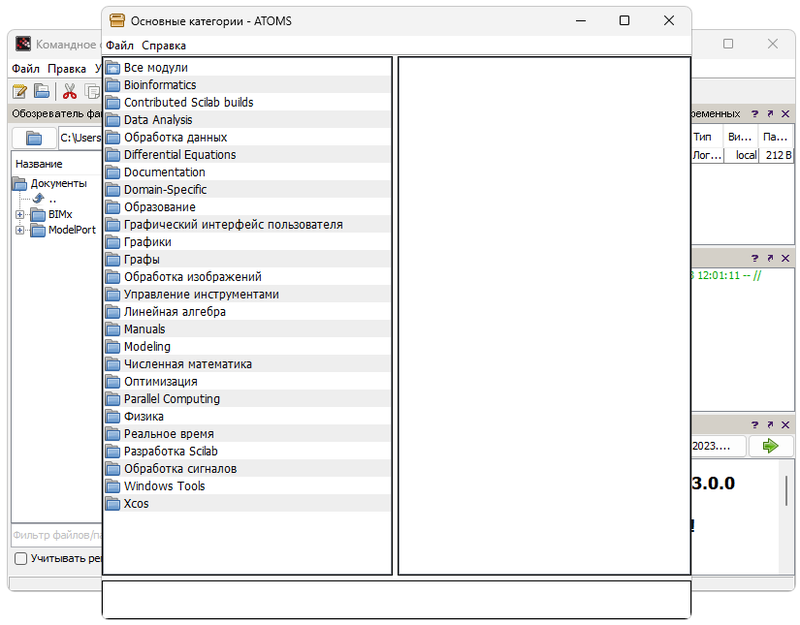The image size is (800, 625).
Task: Open Обработка сигналов category
Action: click(247, 468)
